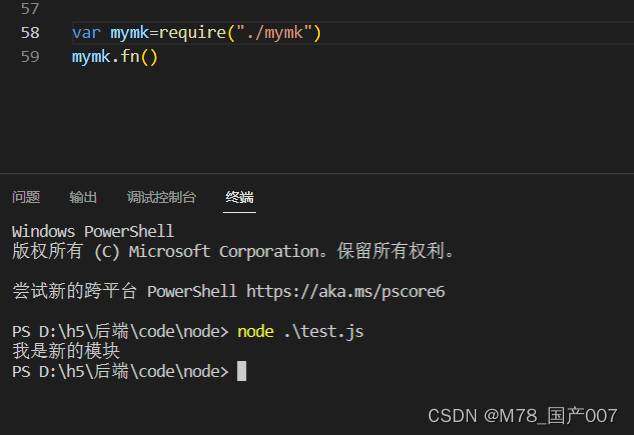Click the "./mymk" string literal

click(x=274, y=33)
